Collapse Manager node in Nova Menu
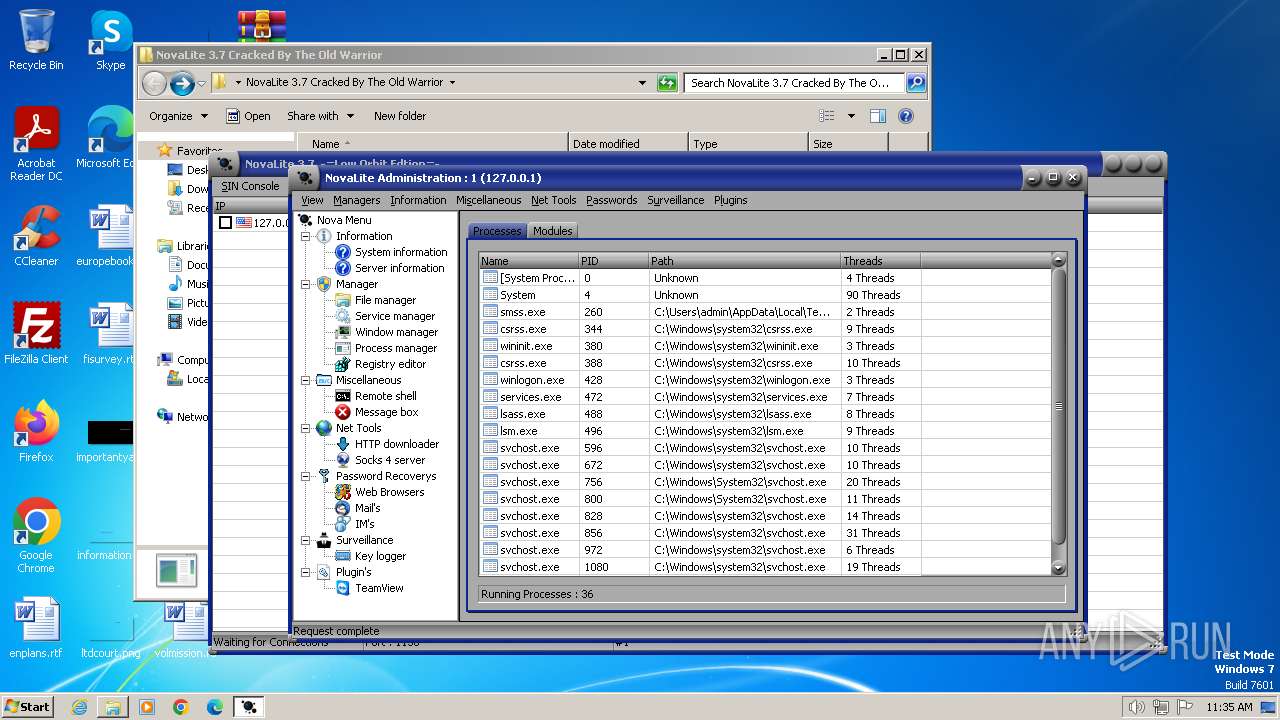Image resolution: width=1280 pixels, height=720 pixels. click(x=306, y=284)
